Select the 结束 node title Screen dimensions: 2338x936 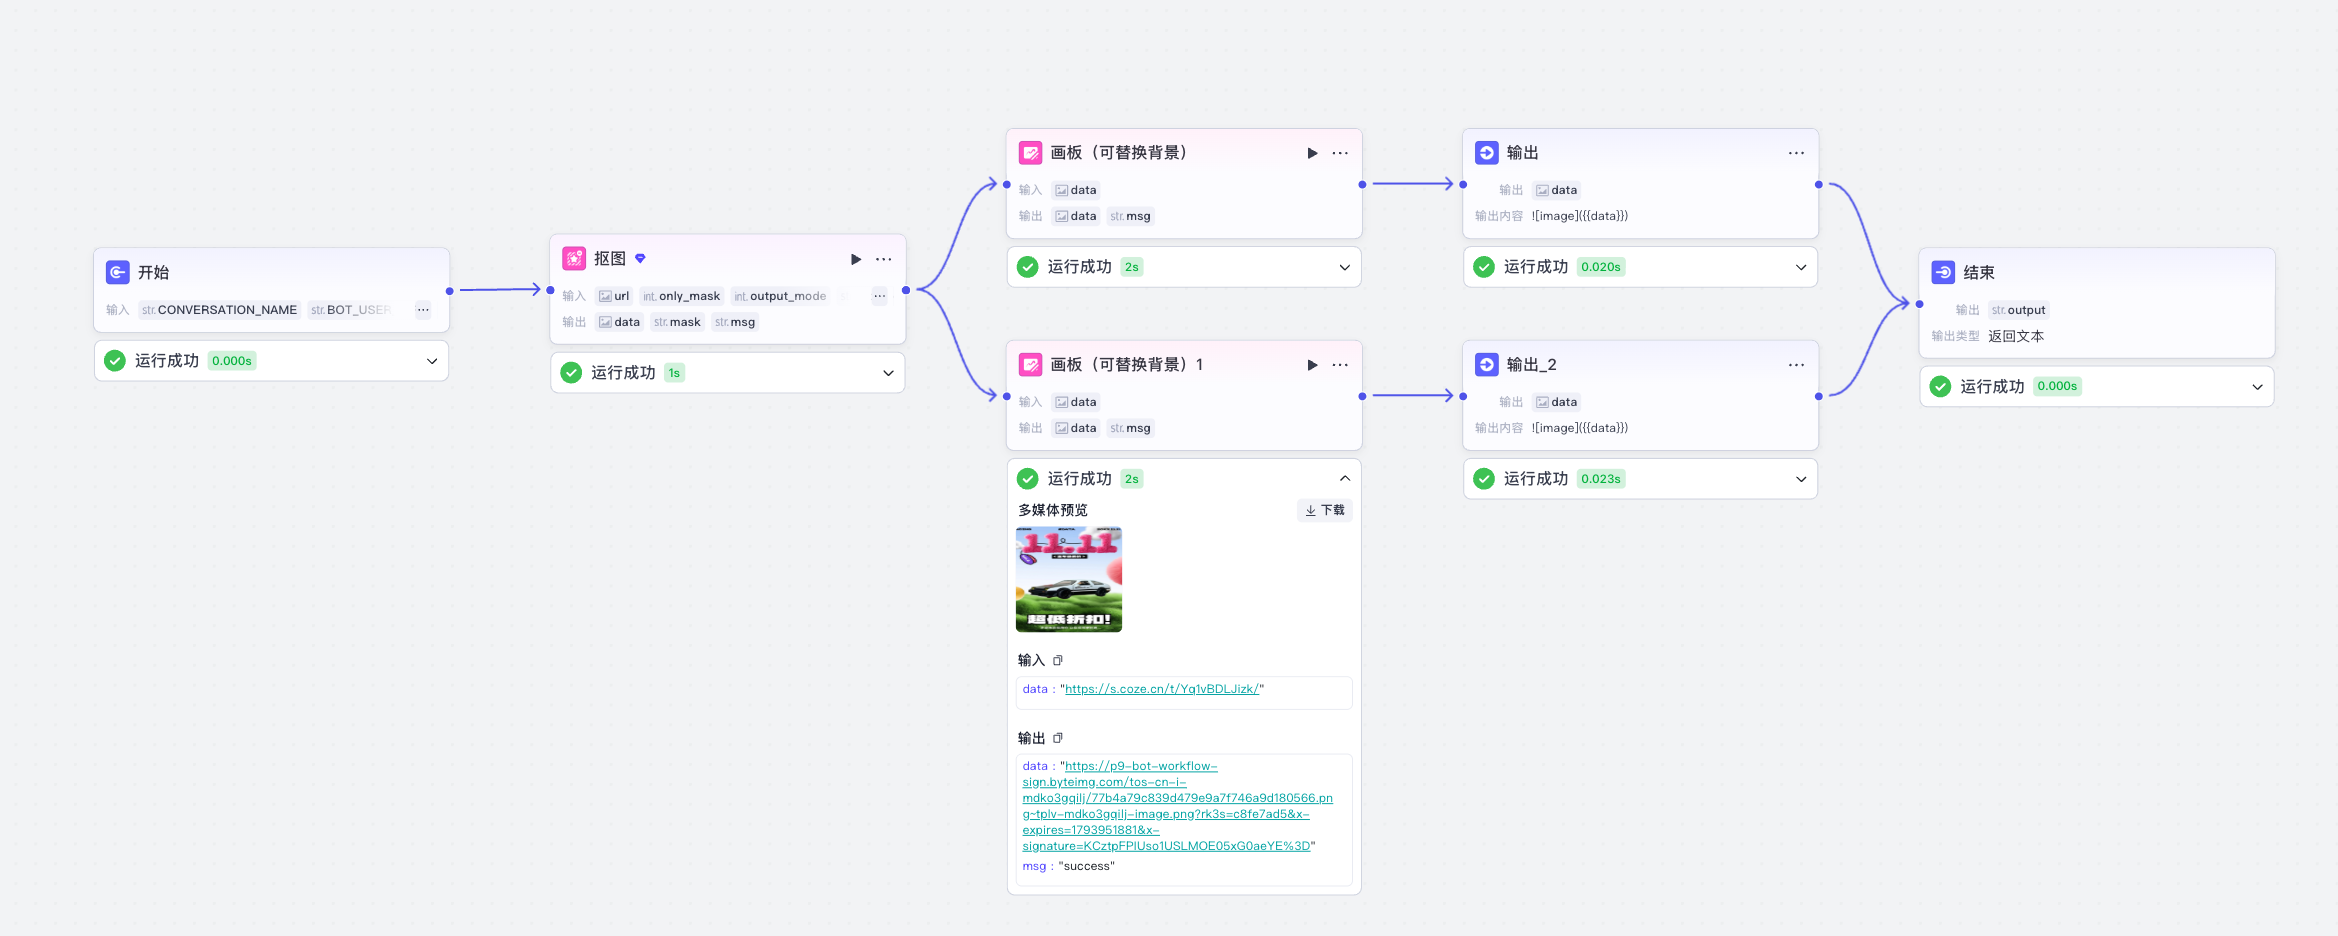pyautogui.click(x=1978, y=272)
